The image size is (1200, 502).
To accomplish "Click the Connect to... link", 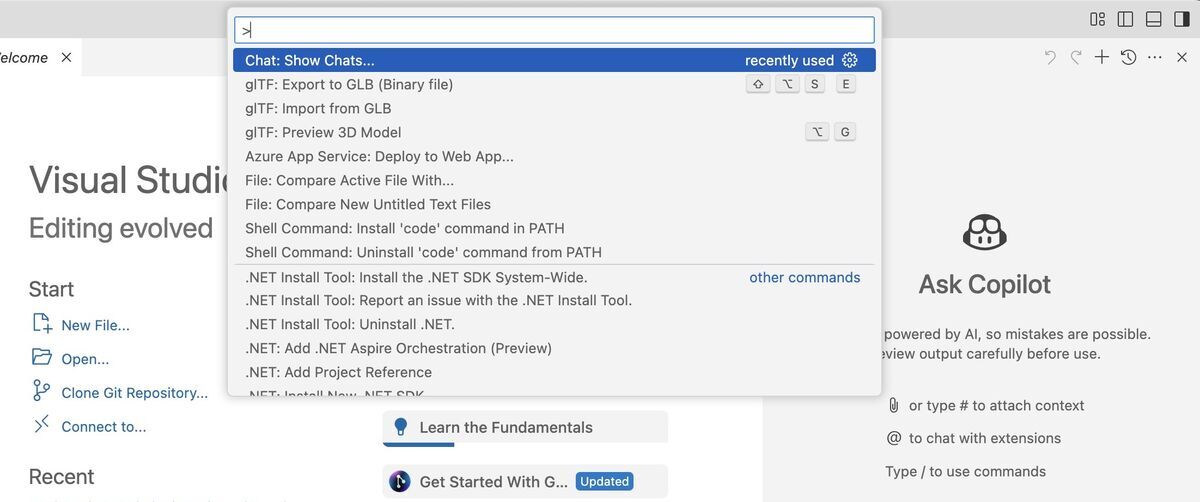I will click(x=104, y=426).
